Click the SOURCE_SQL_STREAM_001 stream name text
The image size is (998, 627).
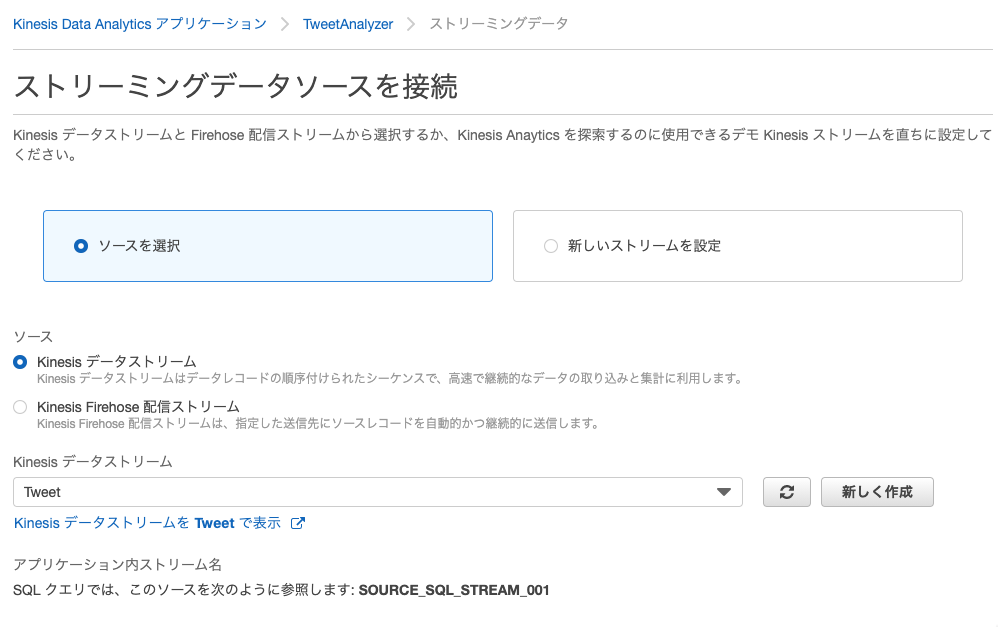tap(454, 590)
